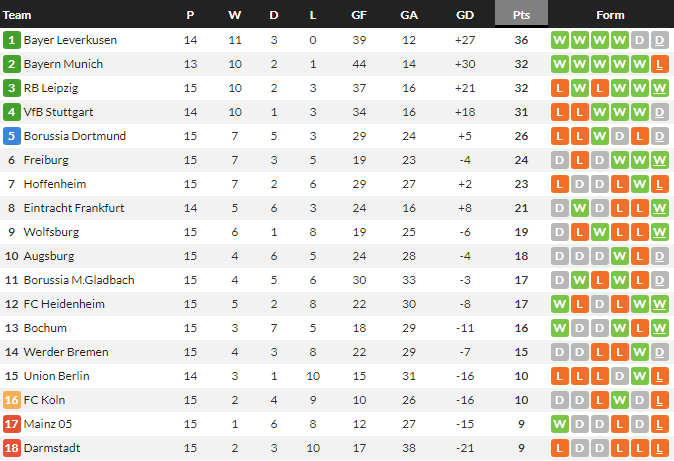Select the Borussia M.Gladbach team name
The width and height of the screenshot is (674, 461).
[78, 280]
